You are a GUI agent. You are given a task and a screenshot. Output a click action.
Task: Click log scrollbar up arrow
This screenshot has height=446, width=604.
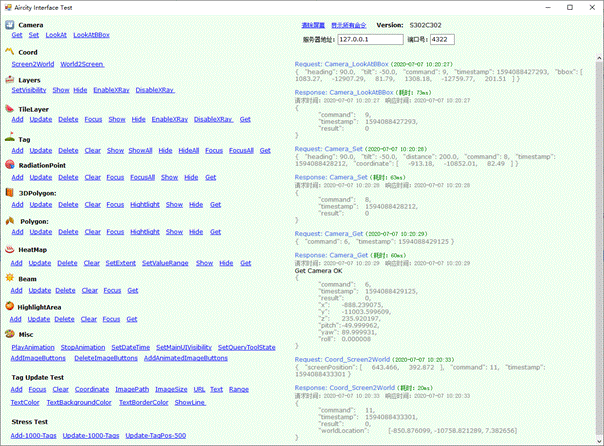click(x=599, y=58)
